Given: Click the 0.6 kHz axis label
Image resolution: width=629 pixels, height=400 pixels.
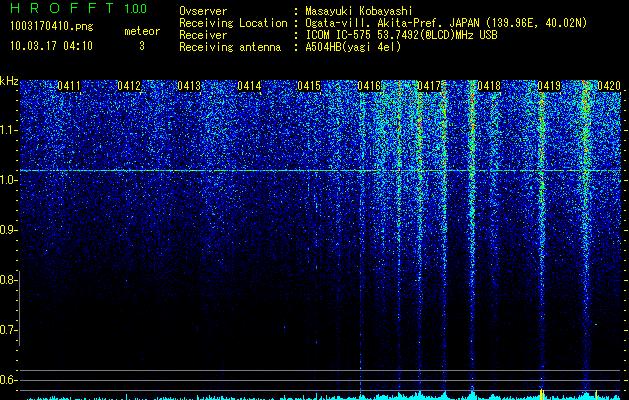Looking at the screenshot, I should 7,380.
